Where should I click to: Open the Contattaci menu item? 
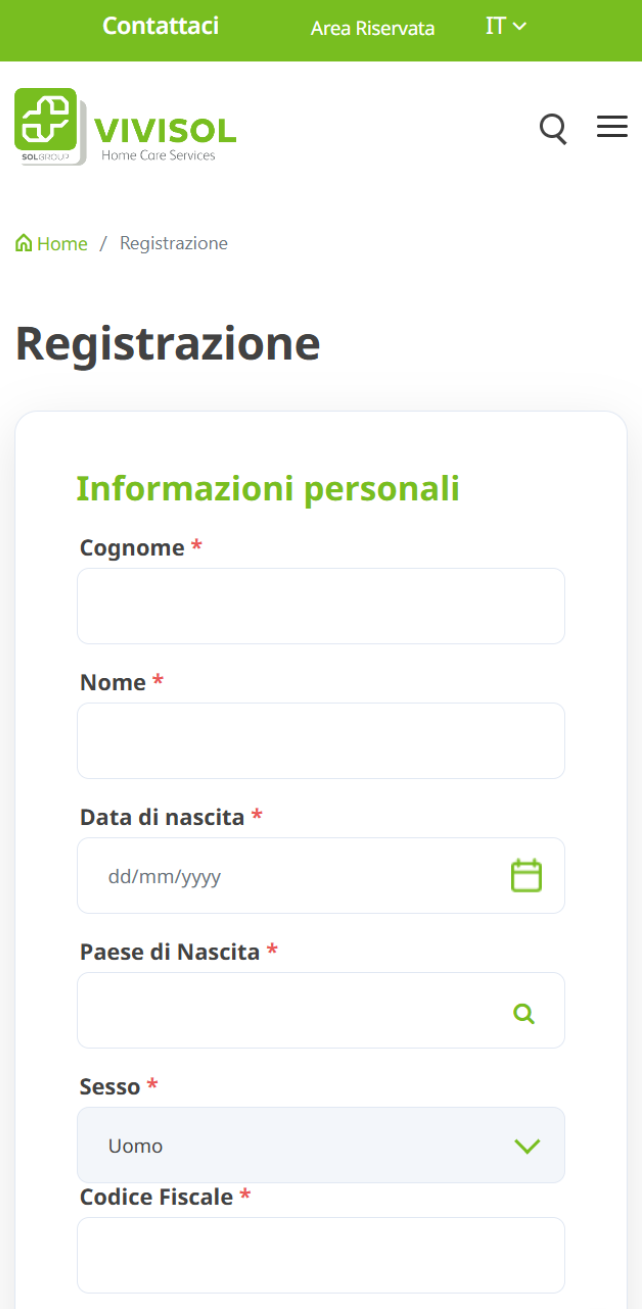click(x=160, y=27)
